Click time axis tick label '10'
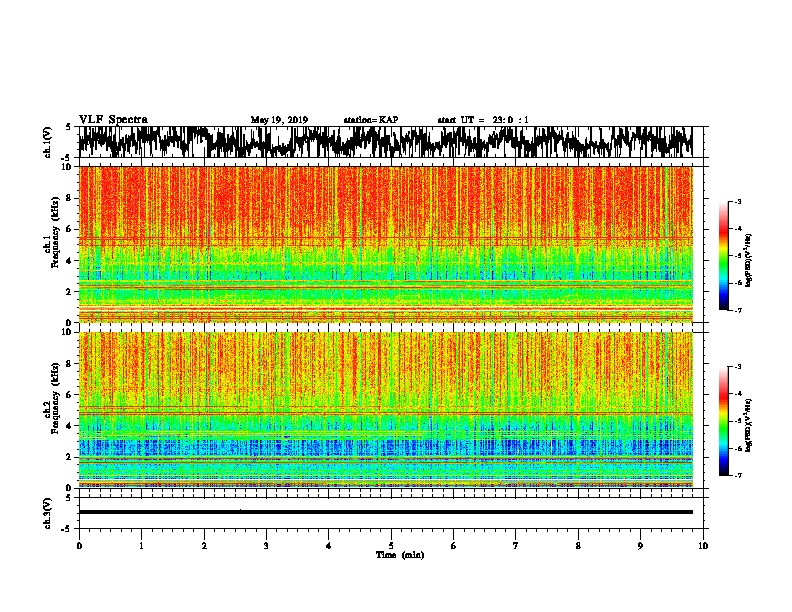The image size is (792, 612). click(x=703, y=546)
